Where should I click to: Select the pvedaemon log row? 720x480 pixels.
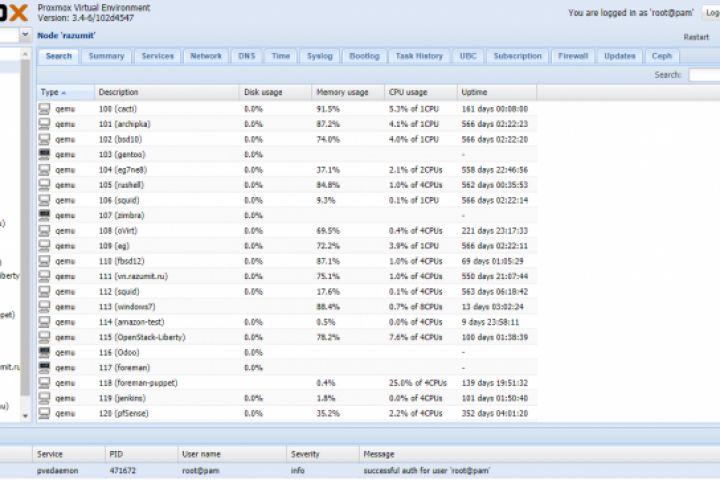tap(360, 471)
